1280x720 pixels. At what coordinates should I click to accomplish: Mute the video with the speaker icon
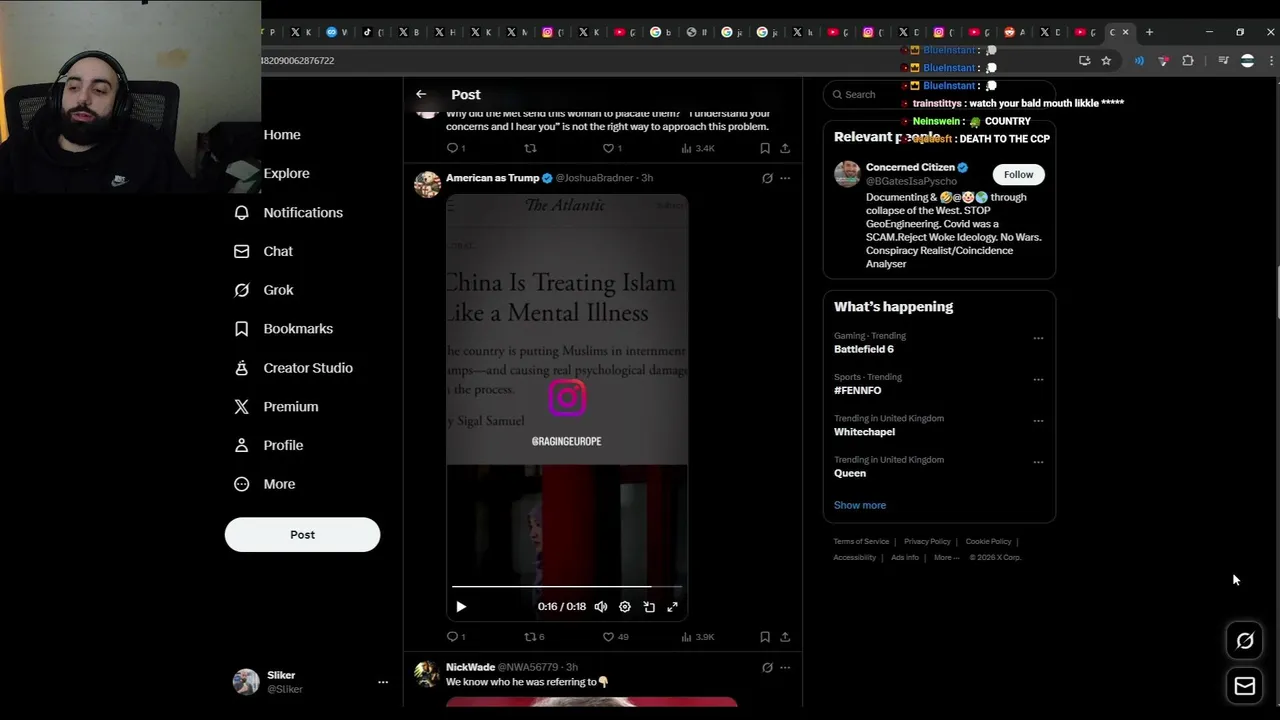601,607
